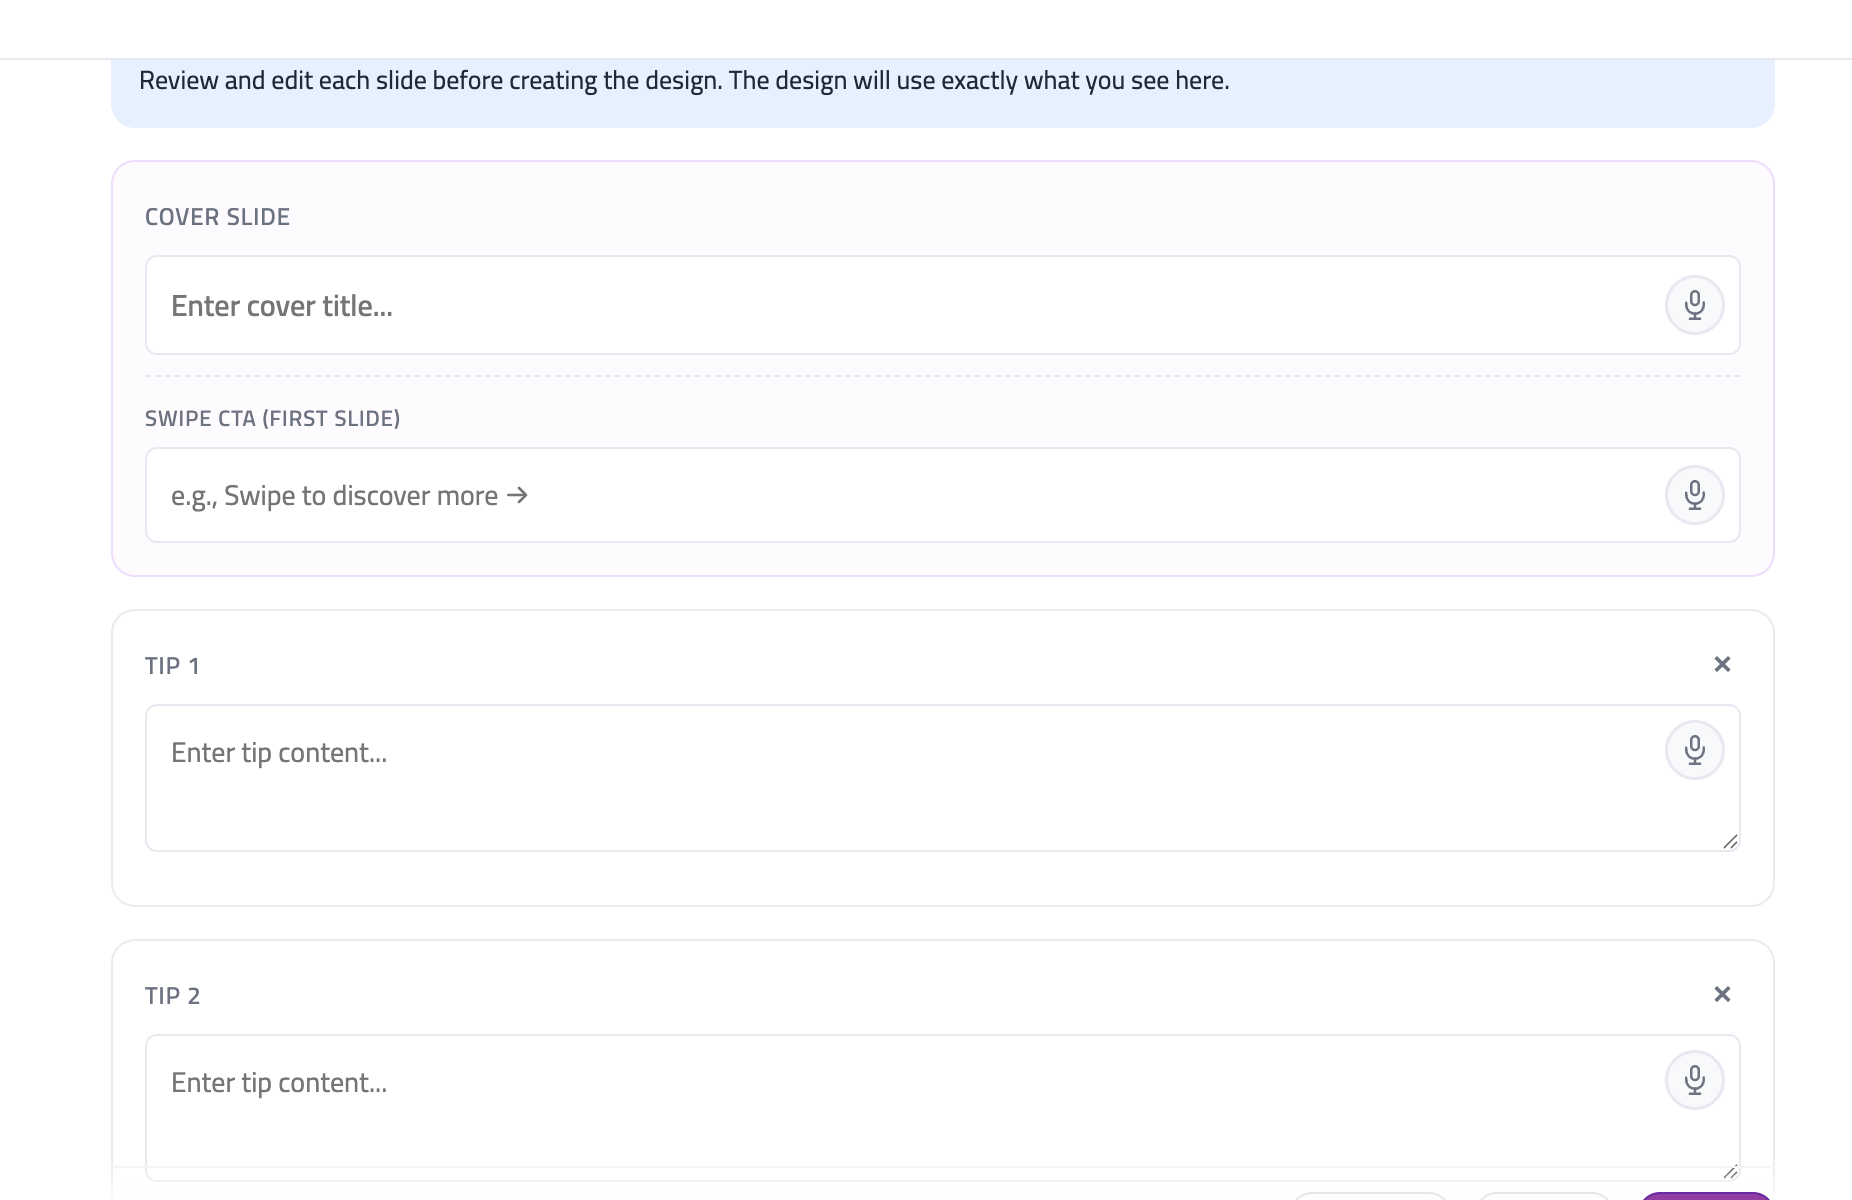Click the microphone icon in the Swipe CTA field

(x=1695, y=494)
